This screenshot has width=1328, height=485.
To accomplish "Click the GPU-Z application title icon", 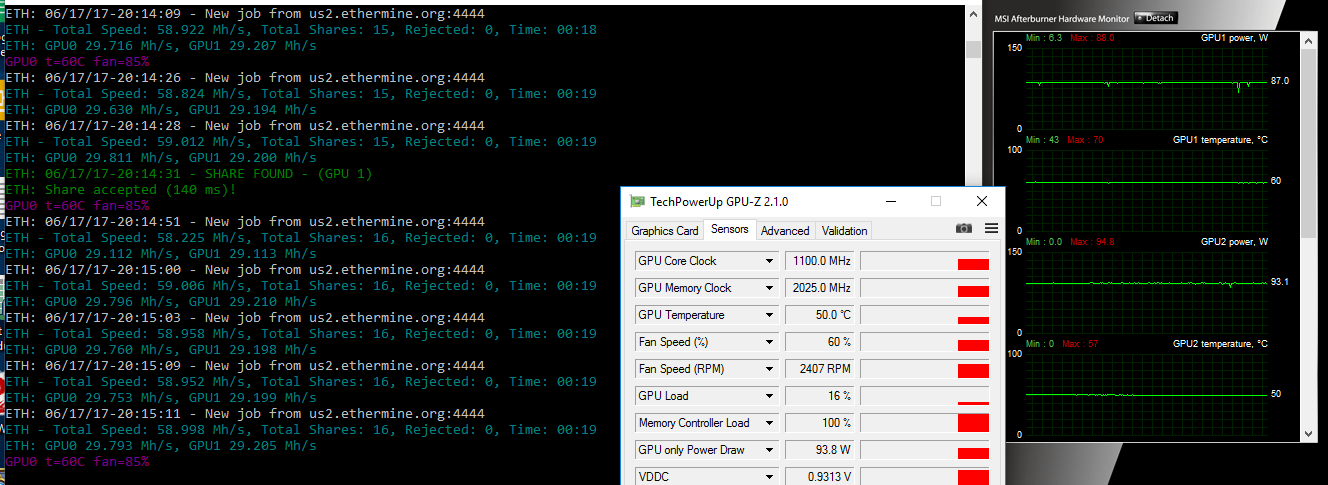I will 637,201.
